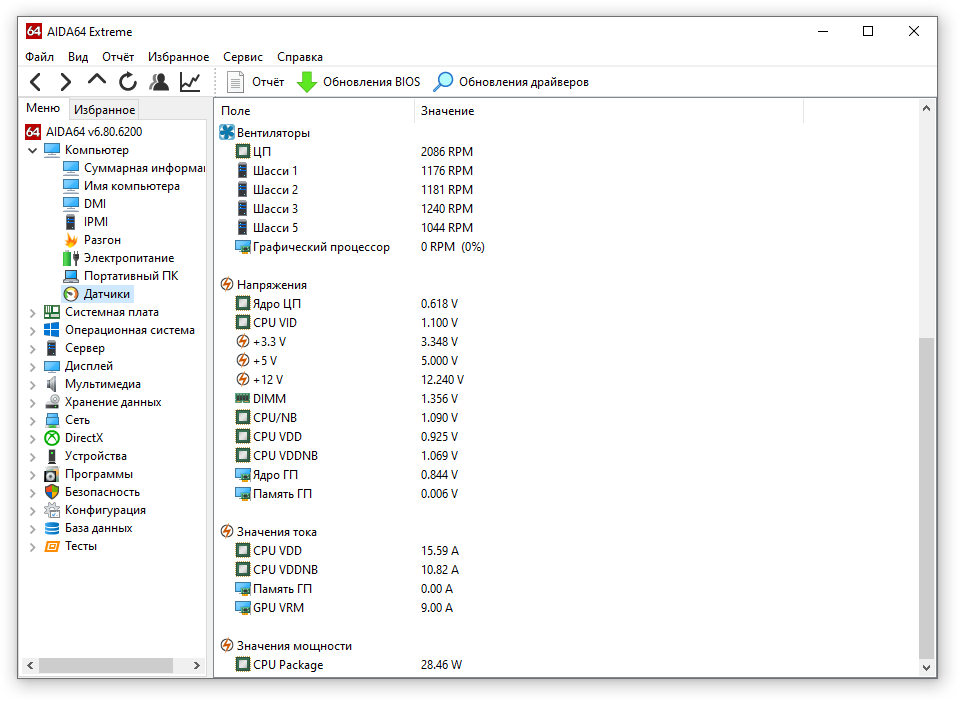This screenshot has height=701, width=959.
Task: Expand the Операционная система node
Action: pos(32,330)
